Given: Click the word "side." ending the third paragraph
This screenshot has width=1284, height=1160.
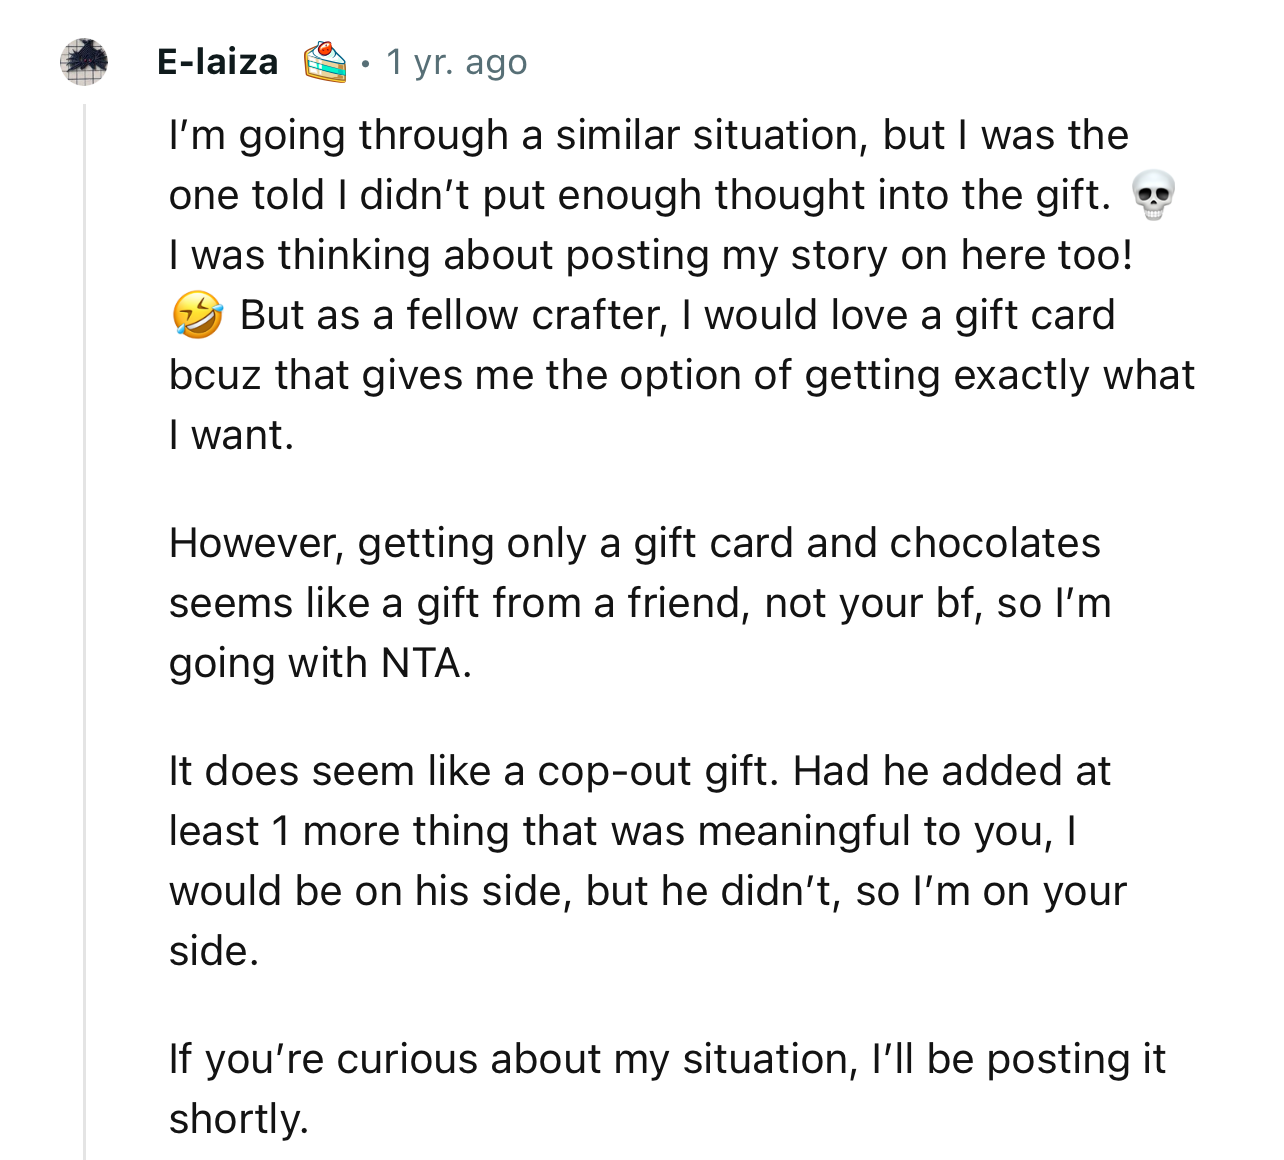Looking at the screenshot, I should (x=214, y=951).
